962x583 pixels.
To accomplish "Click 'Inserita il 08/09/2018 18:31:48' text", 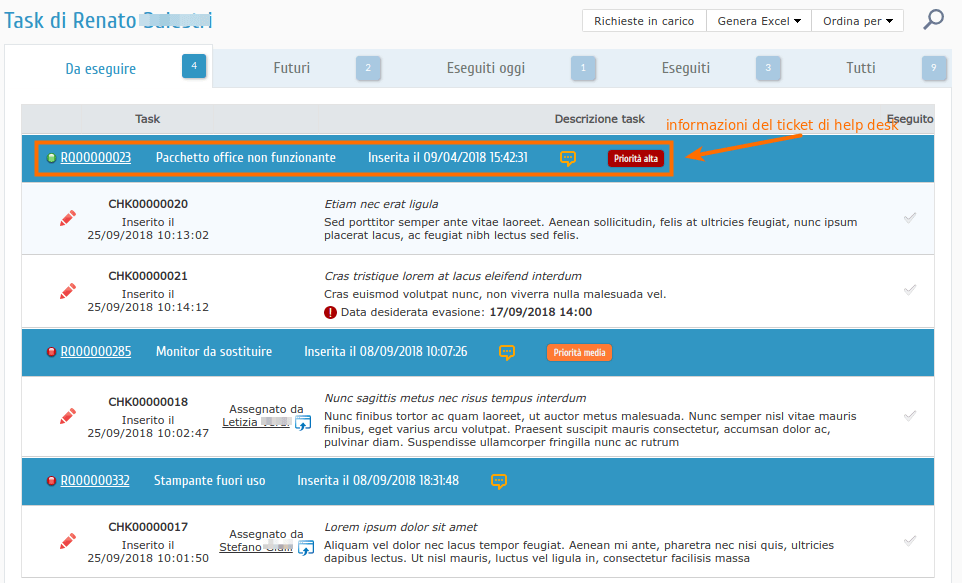I will coord(378,481).
